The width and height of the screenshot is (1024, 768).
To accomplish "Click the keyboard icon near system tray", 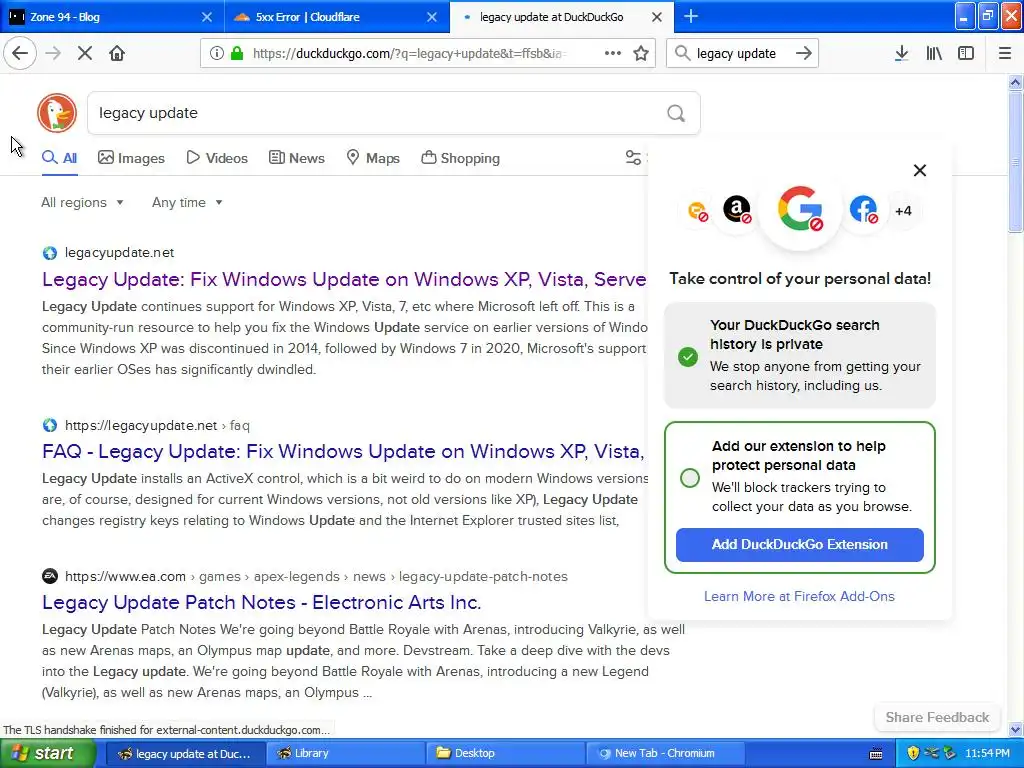I will (x=876, y=754).
